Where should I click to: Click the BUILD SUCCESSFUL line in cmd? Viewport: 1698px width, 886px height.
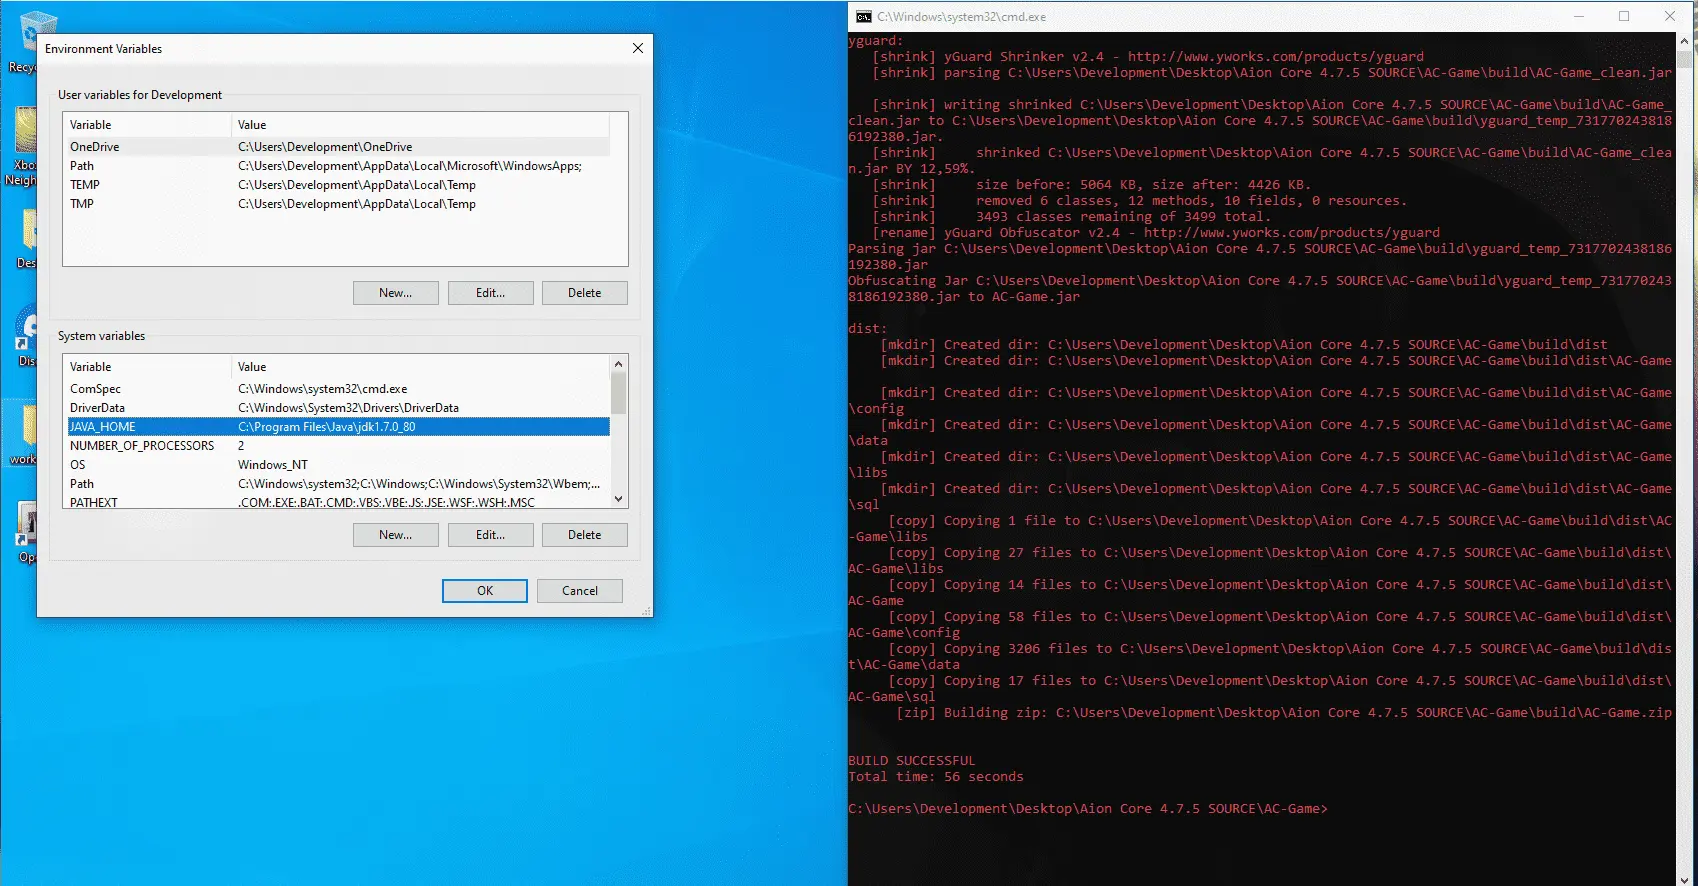pyautogui.click(x=911, y=761)
